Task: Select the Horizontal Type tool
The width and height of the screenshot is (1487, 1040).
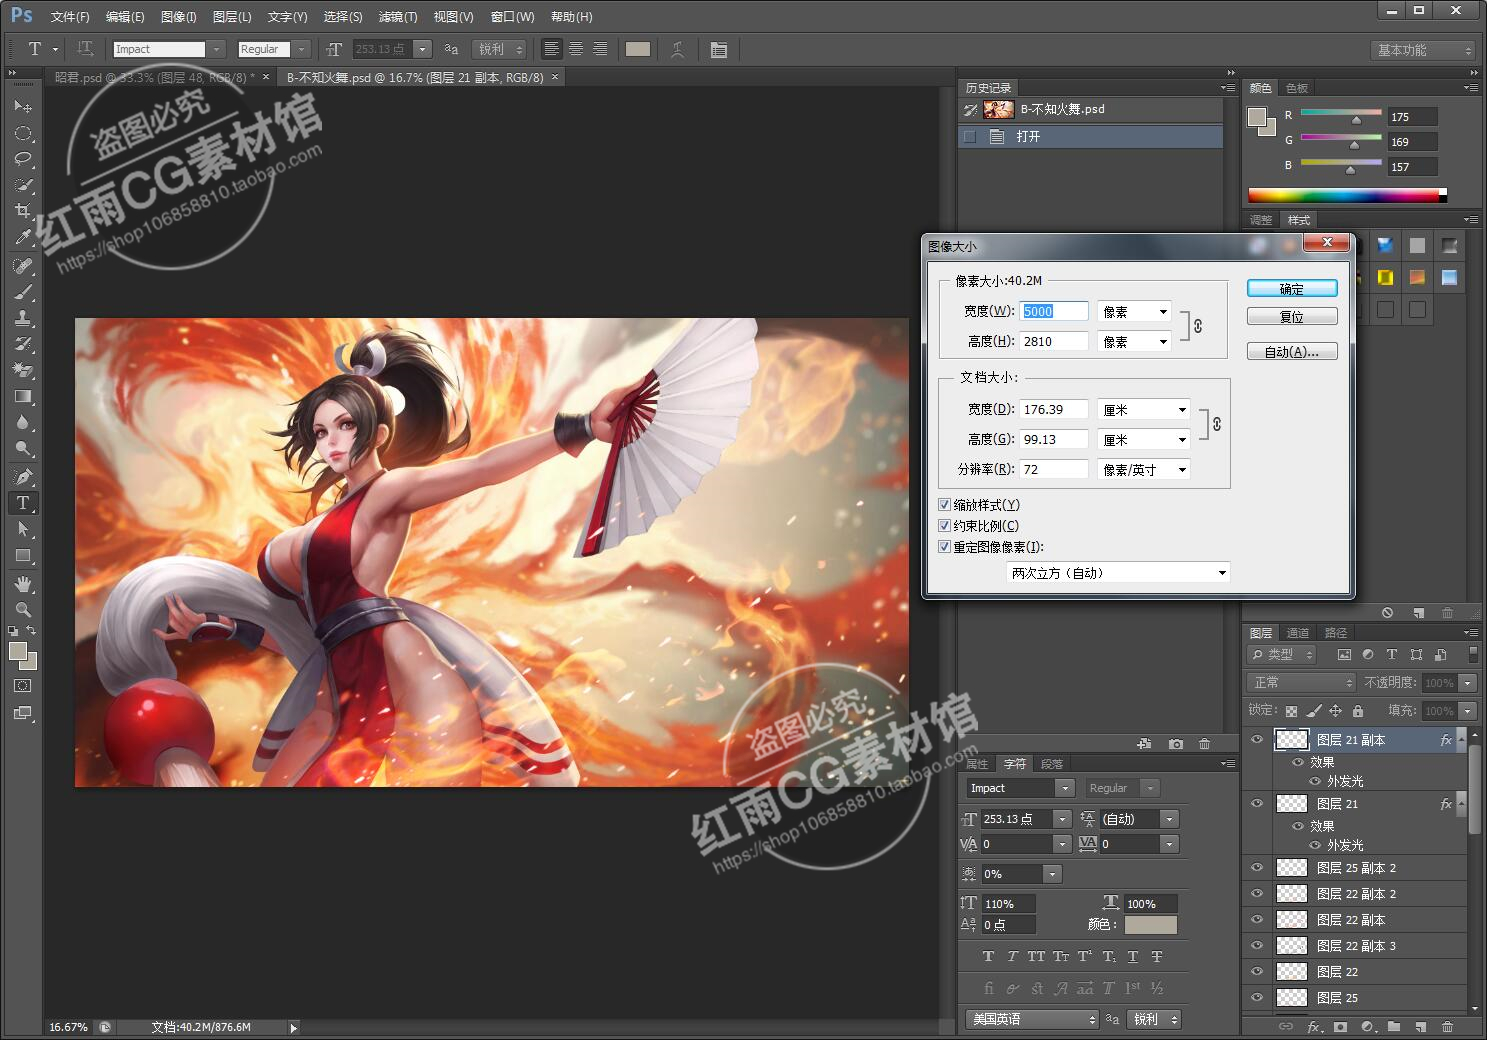Action: (22, 503)
